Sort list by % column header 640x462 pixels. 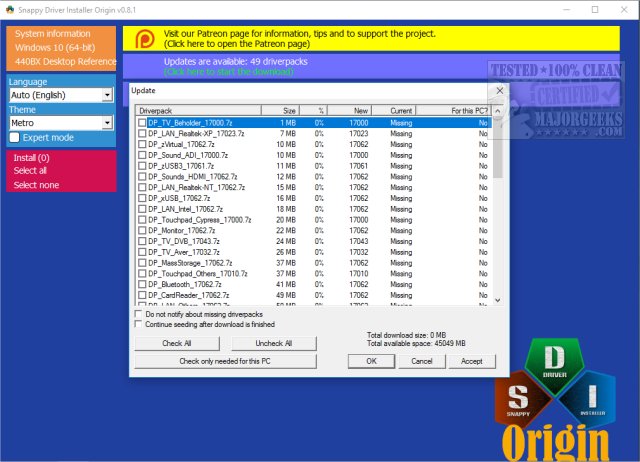[313, 111]
